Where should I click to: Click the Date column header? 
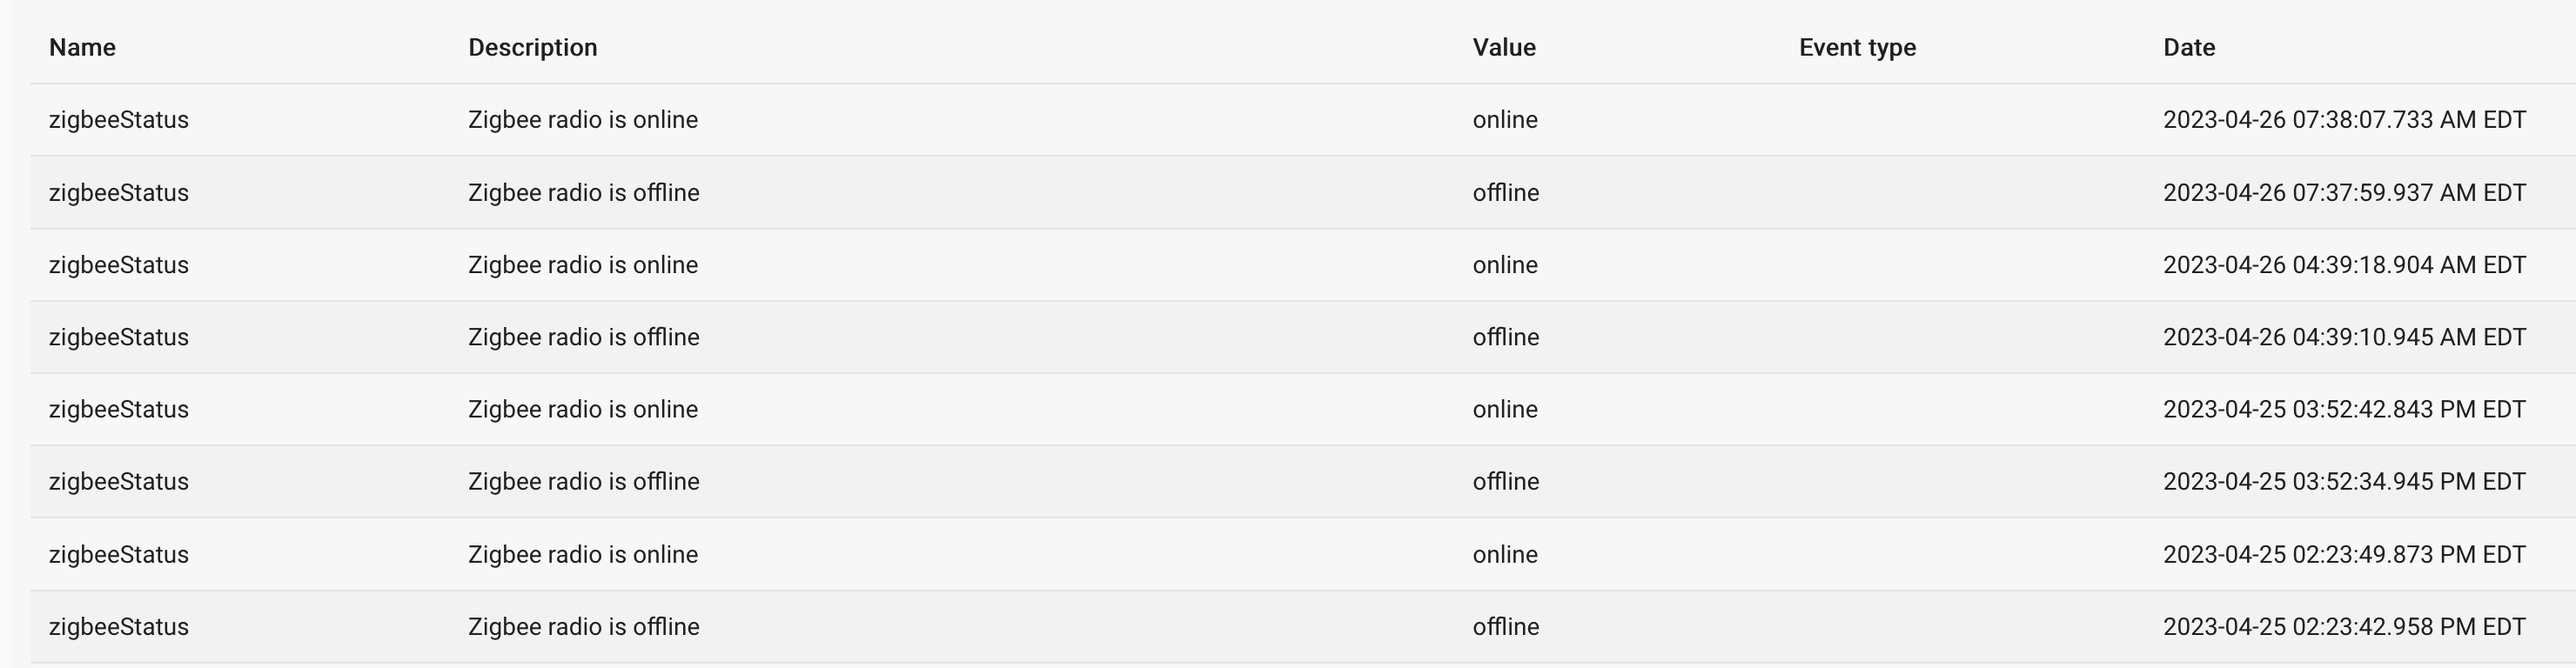pos(2189,48)
